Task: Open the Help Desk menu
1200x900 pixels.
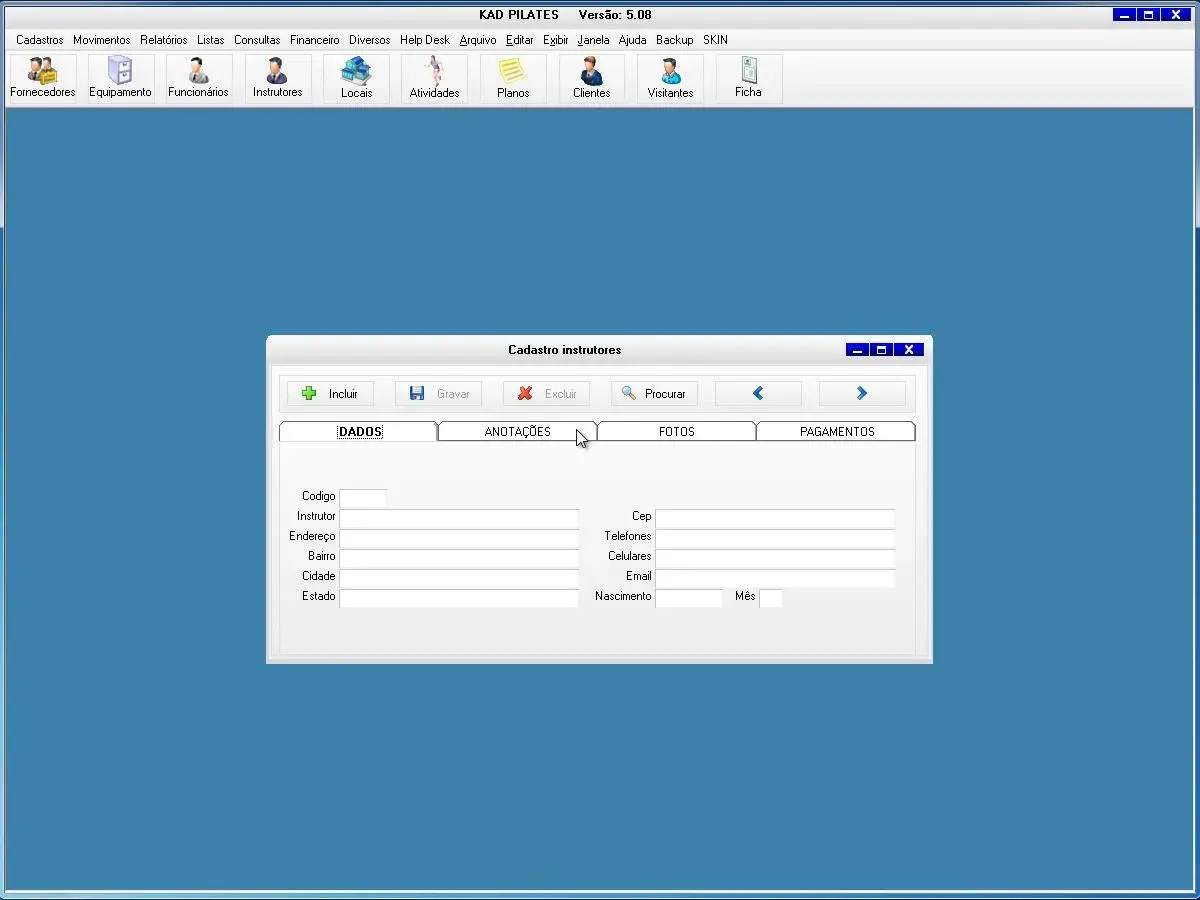Action: (x=425, y=40)
